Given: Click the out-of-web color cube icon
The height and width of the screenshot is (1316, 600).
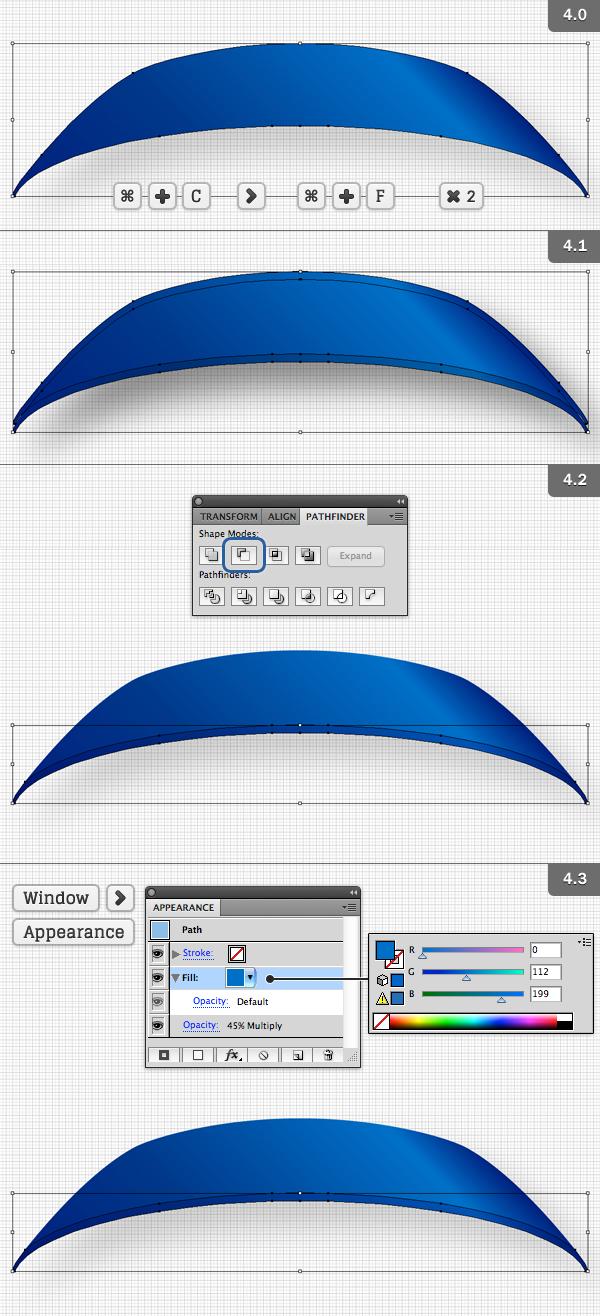Looking at the screenshot, I should 381,980.
